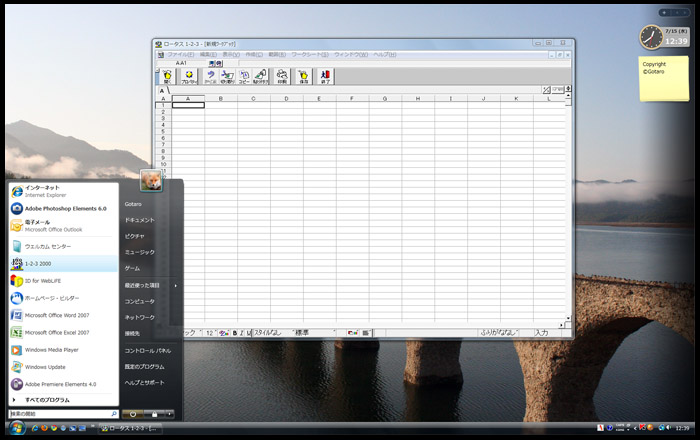Viewport: 700px width, 440px height.
Task: Toggle Underline in the Lotus status bar
Action: pyautogui.click(x=249, y=333)
